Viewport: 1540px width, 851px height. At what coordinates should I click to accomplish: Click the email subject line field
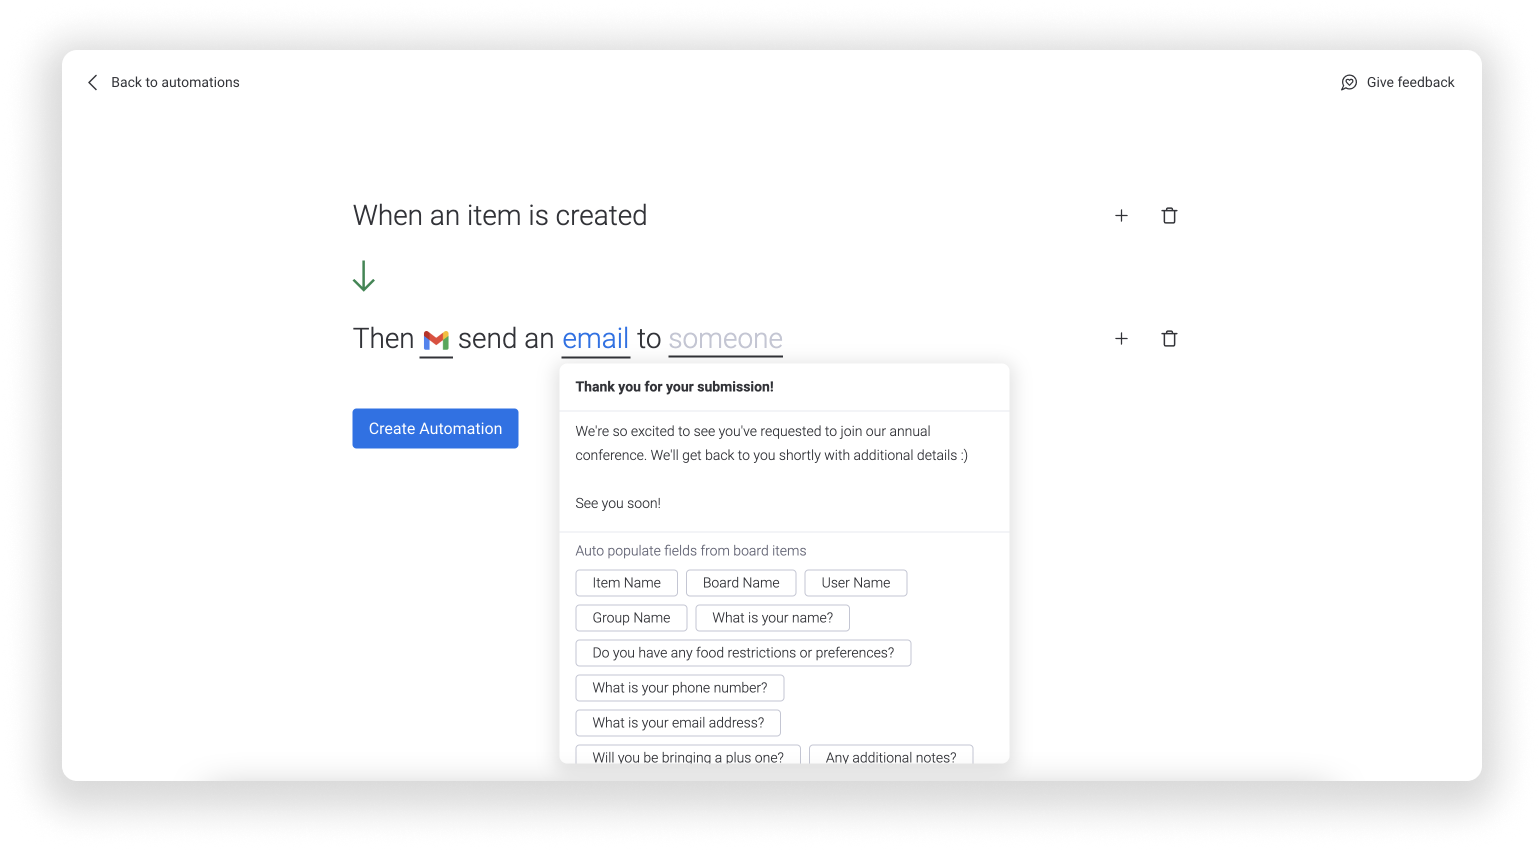[784, 387]
